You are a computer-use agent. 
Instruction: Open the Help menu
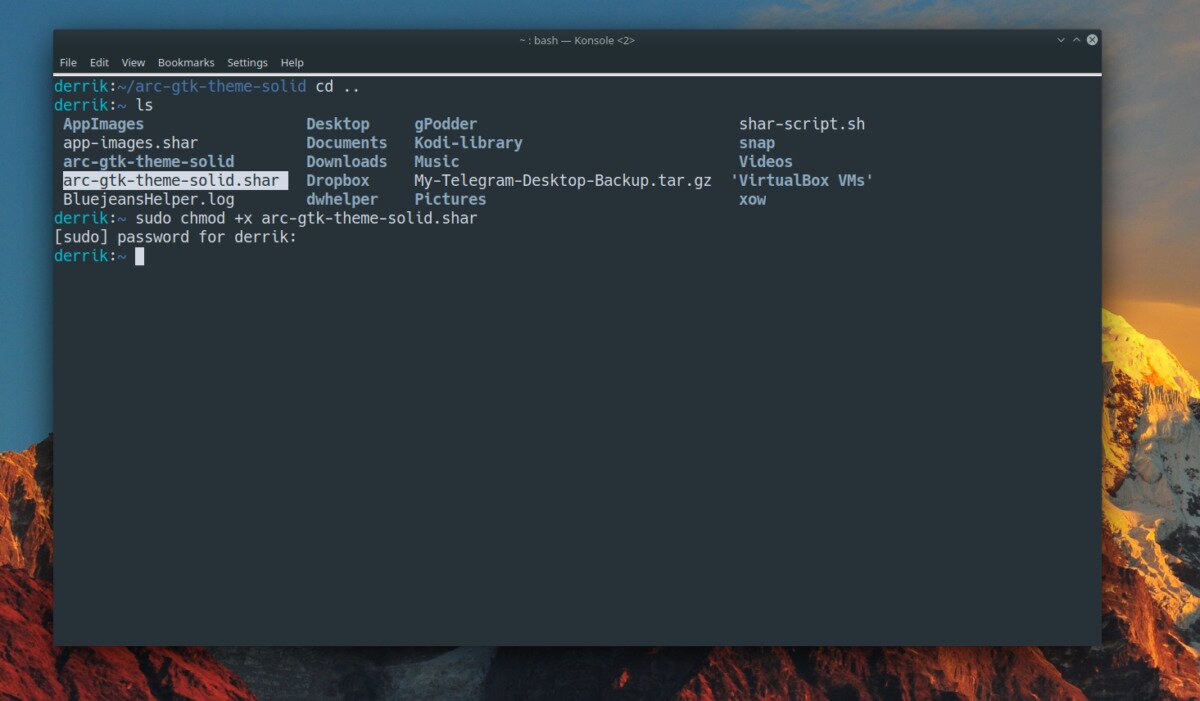click(292, 63)
